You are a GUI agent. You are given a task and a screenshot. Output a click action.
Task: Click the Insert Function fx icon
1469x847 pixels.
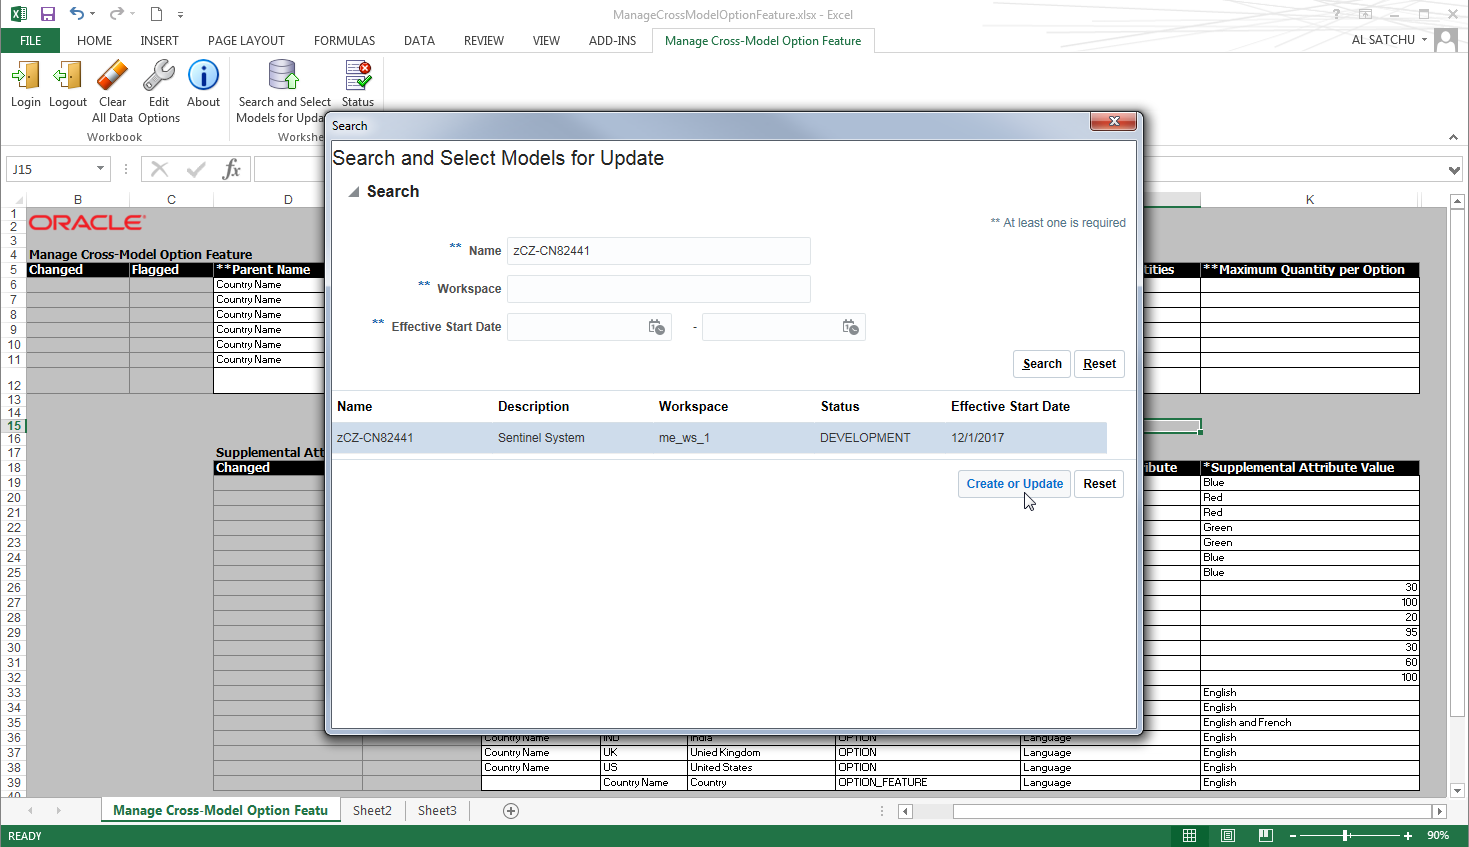(232, 169)
